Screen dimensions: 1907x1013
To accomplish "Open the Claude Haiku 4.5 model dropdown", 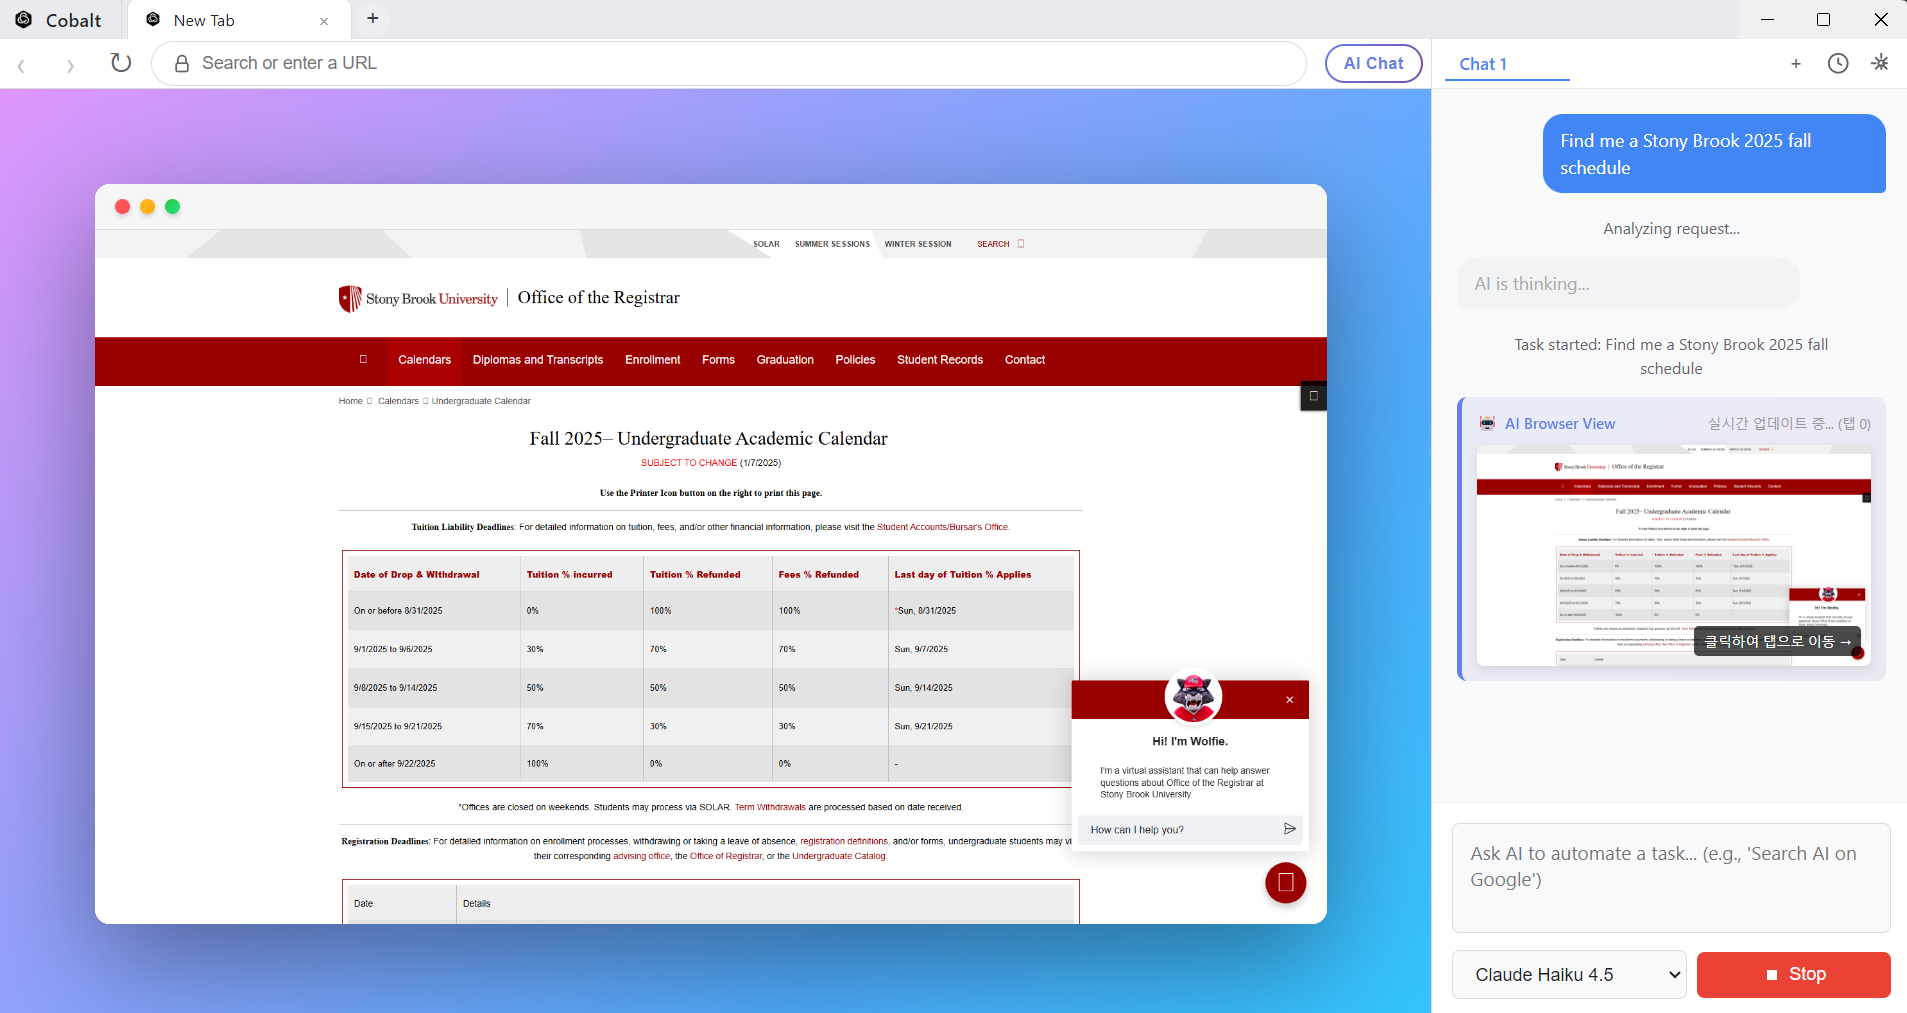I will tap(1569, 974).
